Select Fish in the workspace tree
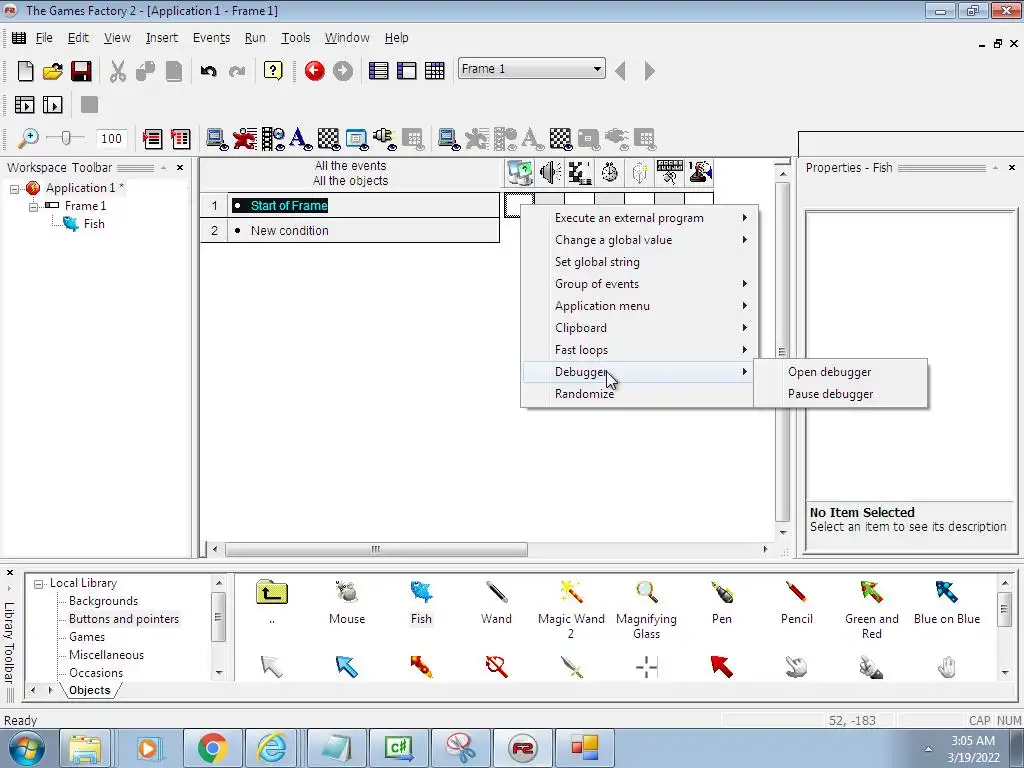This screenshot has width=1024, height=768. (94, 224)
